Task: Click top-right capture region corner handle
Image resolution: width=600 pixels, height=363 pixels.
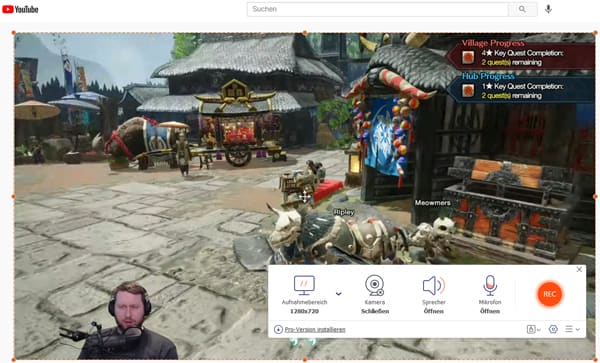Action: (595, 33)
